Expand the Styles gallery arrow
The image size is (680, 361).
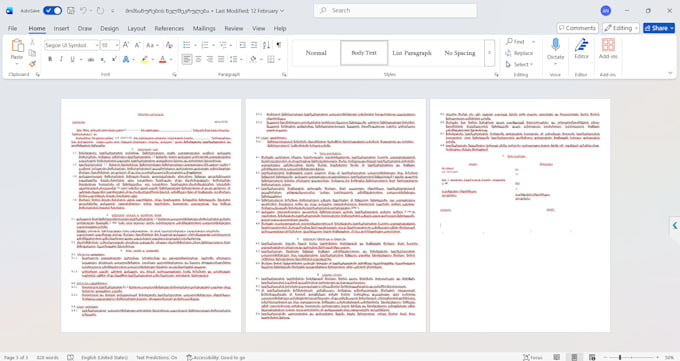point(489,53)
